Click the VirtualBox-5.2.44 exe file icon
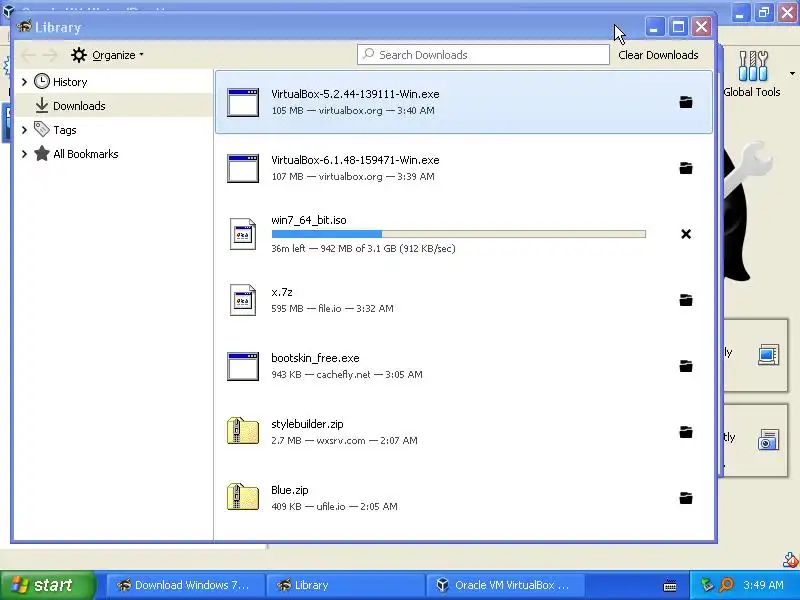 coord(243,102)
